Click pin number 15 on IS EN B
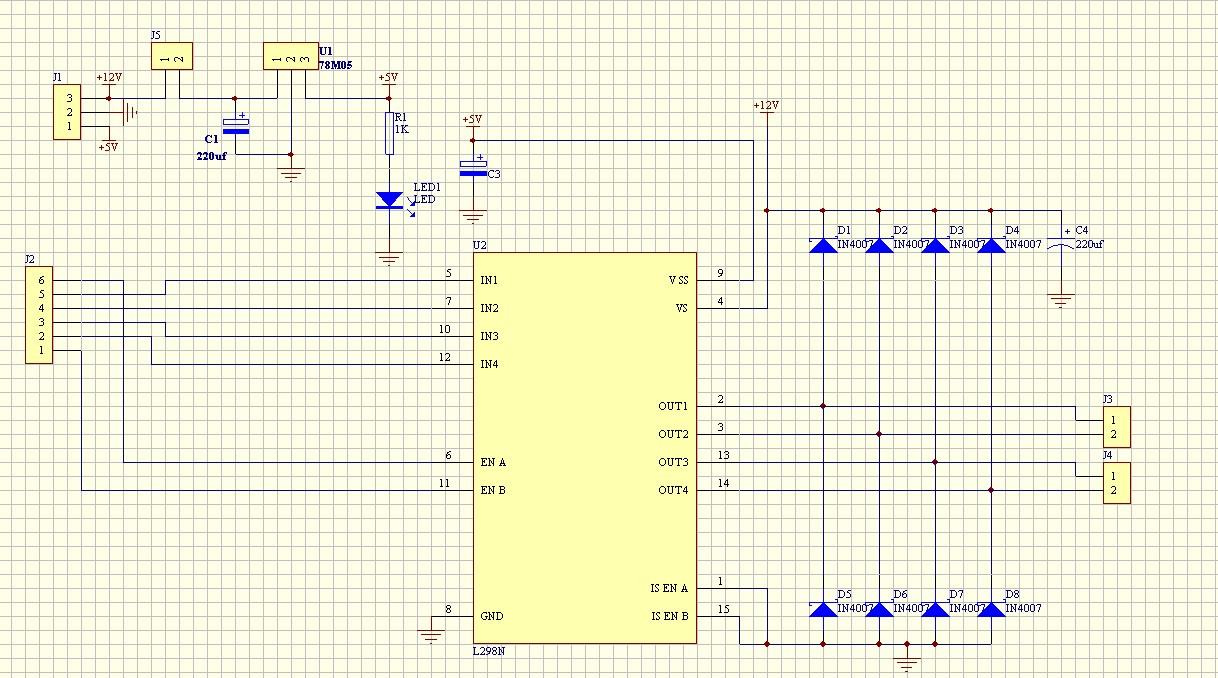This screenshot has height=678, width=1218. click(722, 610)
